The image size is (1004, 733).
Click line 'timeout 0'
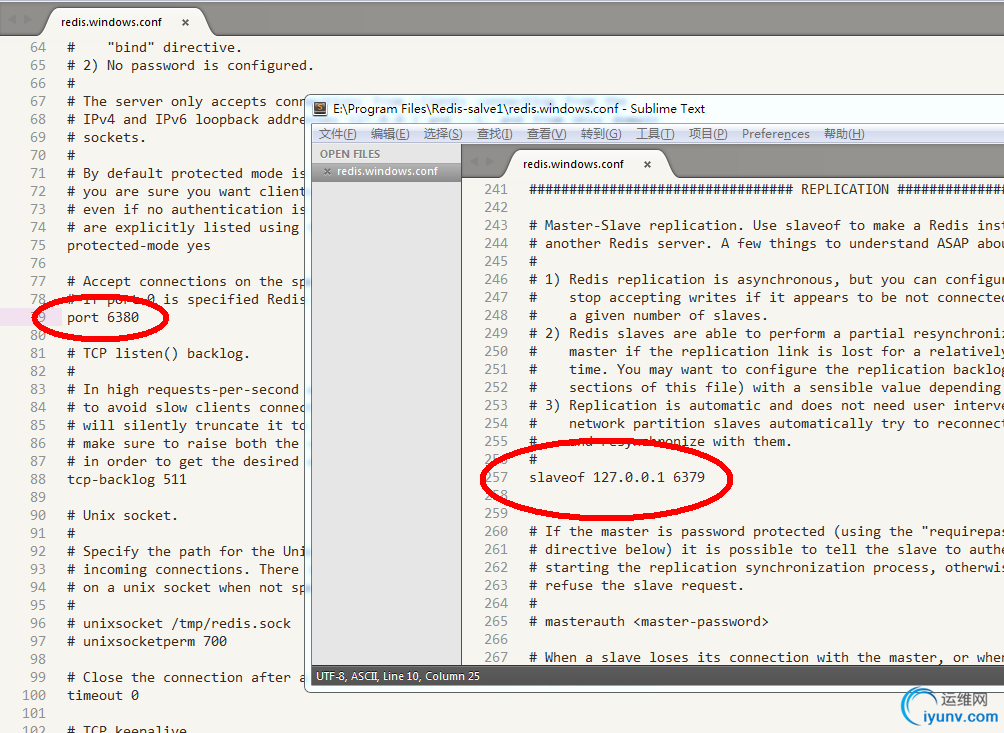pyautogui.click(x=102, y=696)
